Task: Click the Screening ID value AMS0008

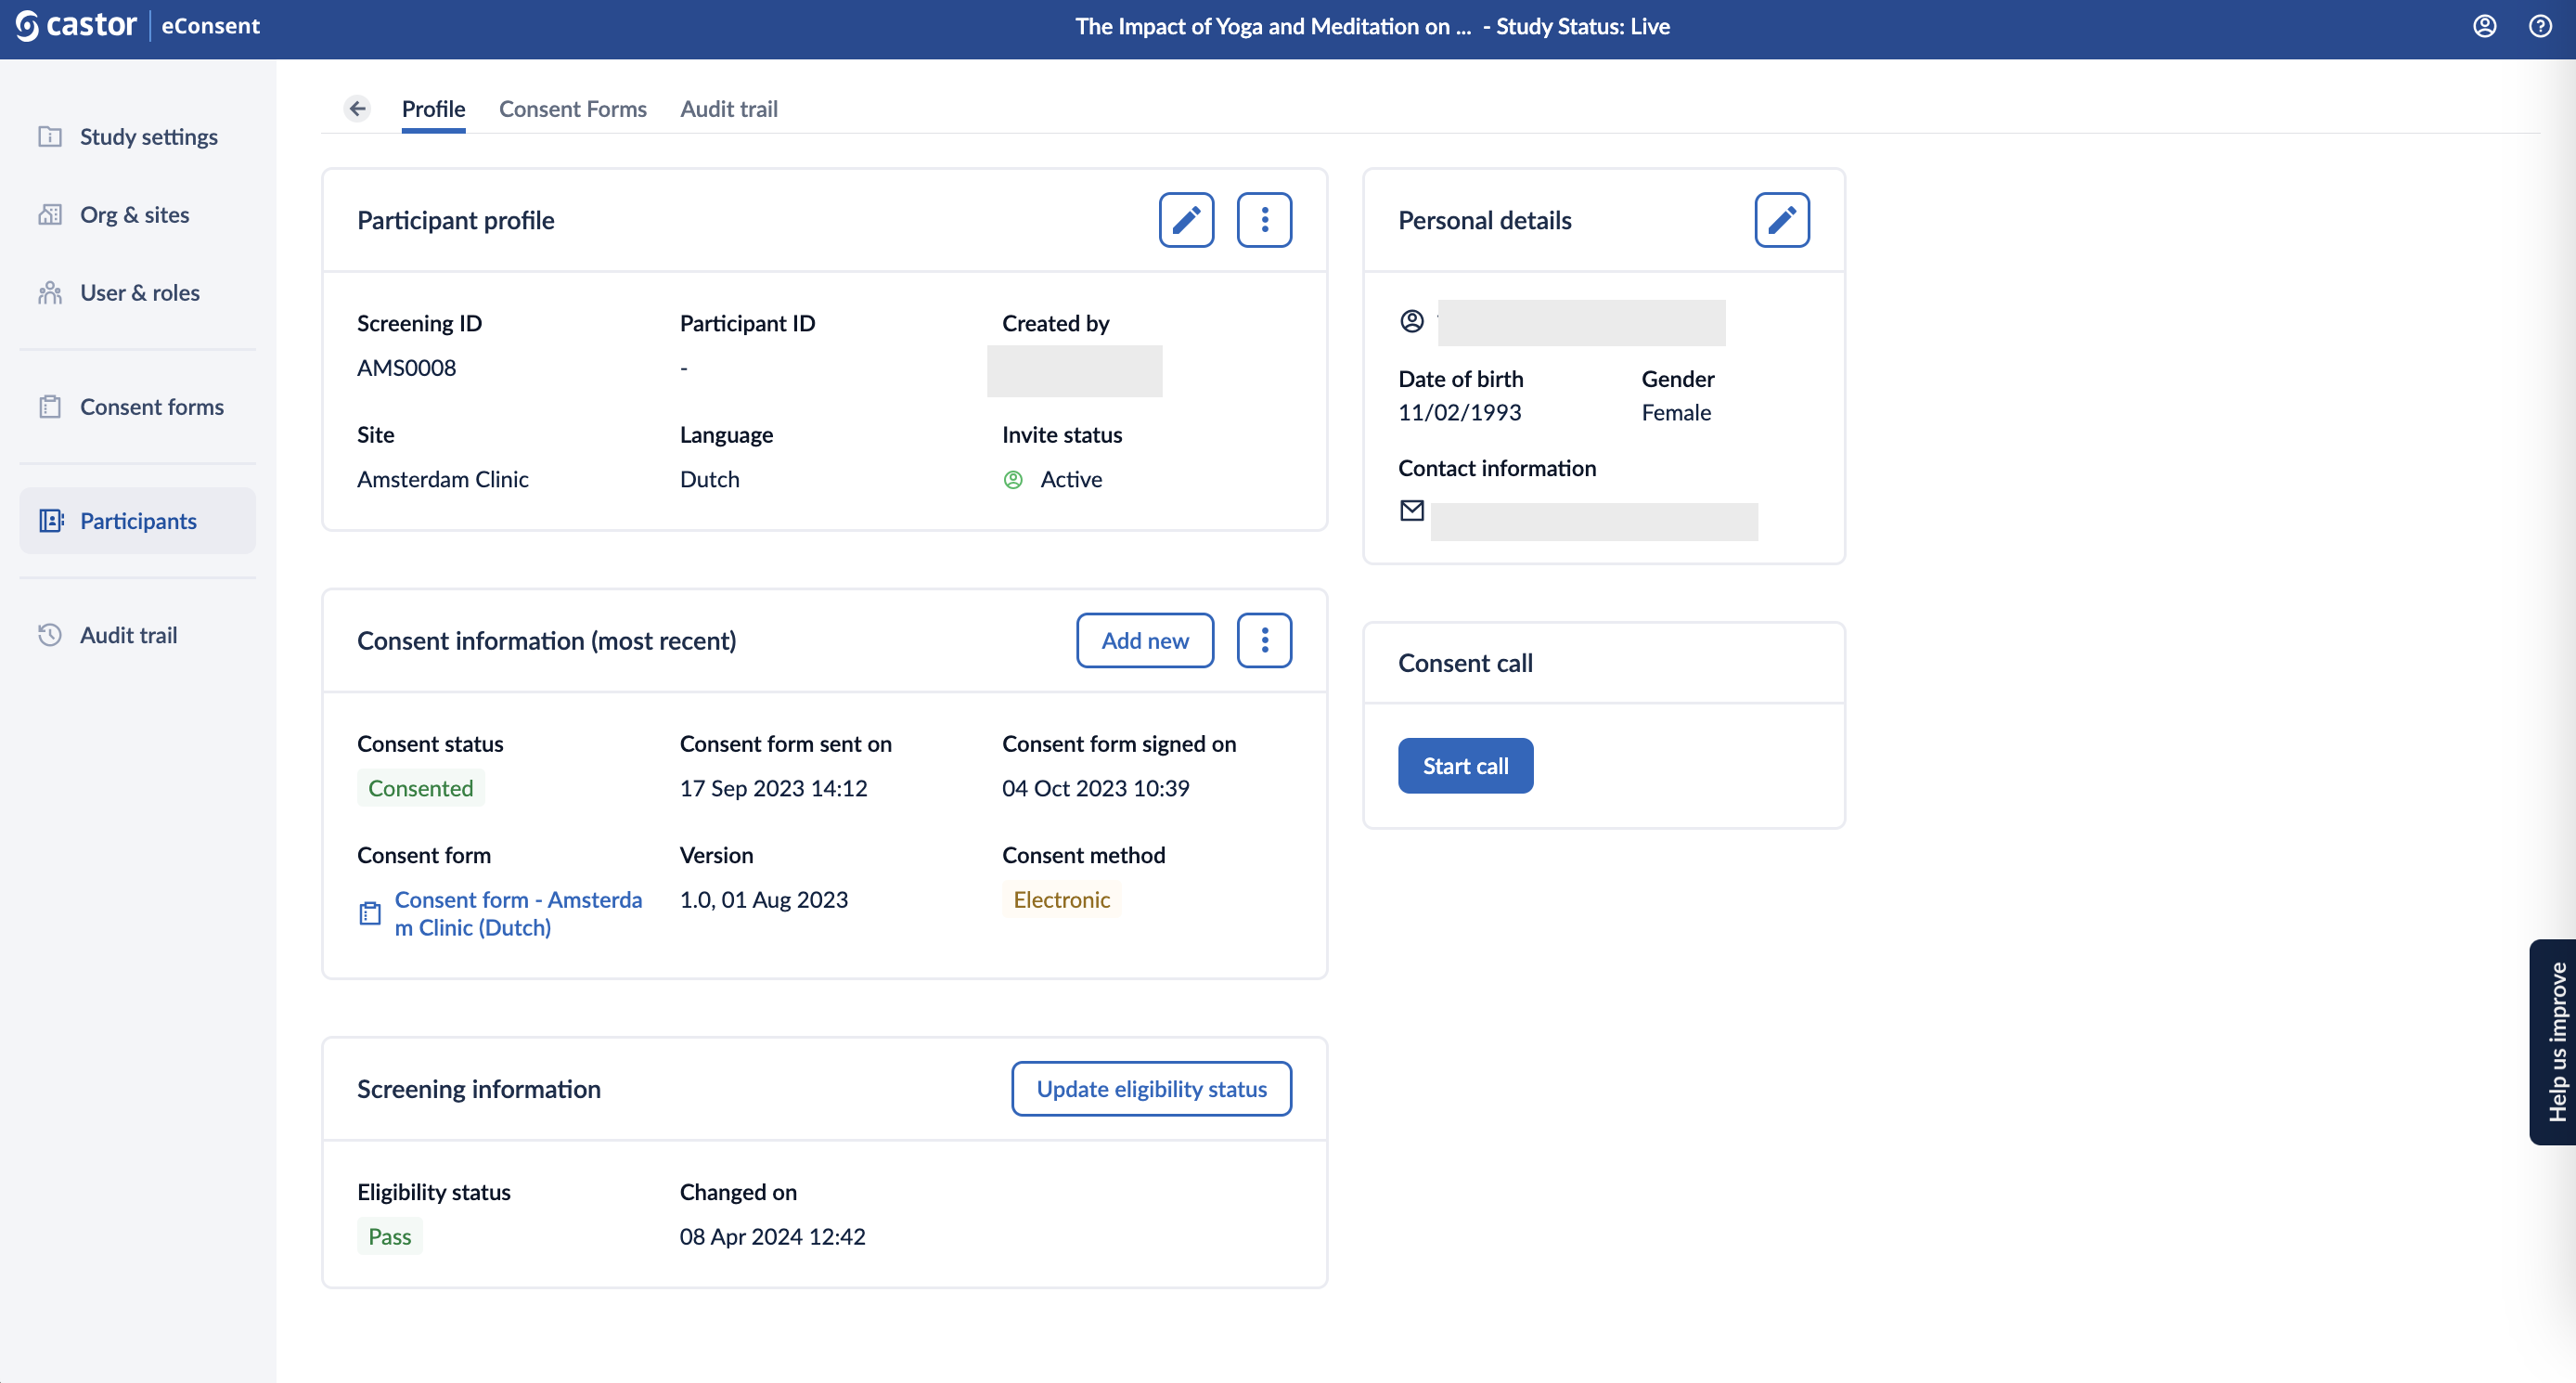Action: click(406, 367)
